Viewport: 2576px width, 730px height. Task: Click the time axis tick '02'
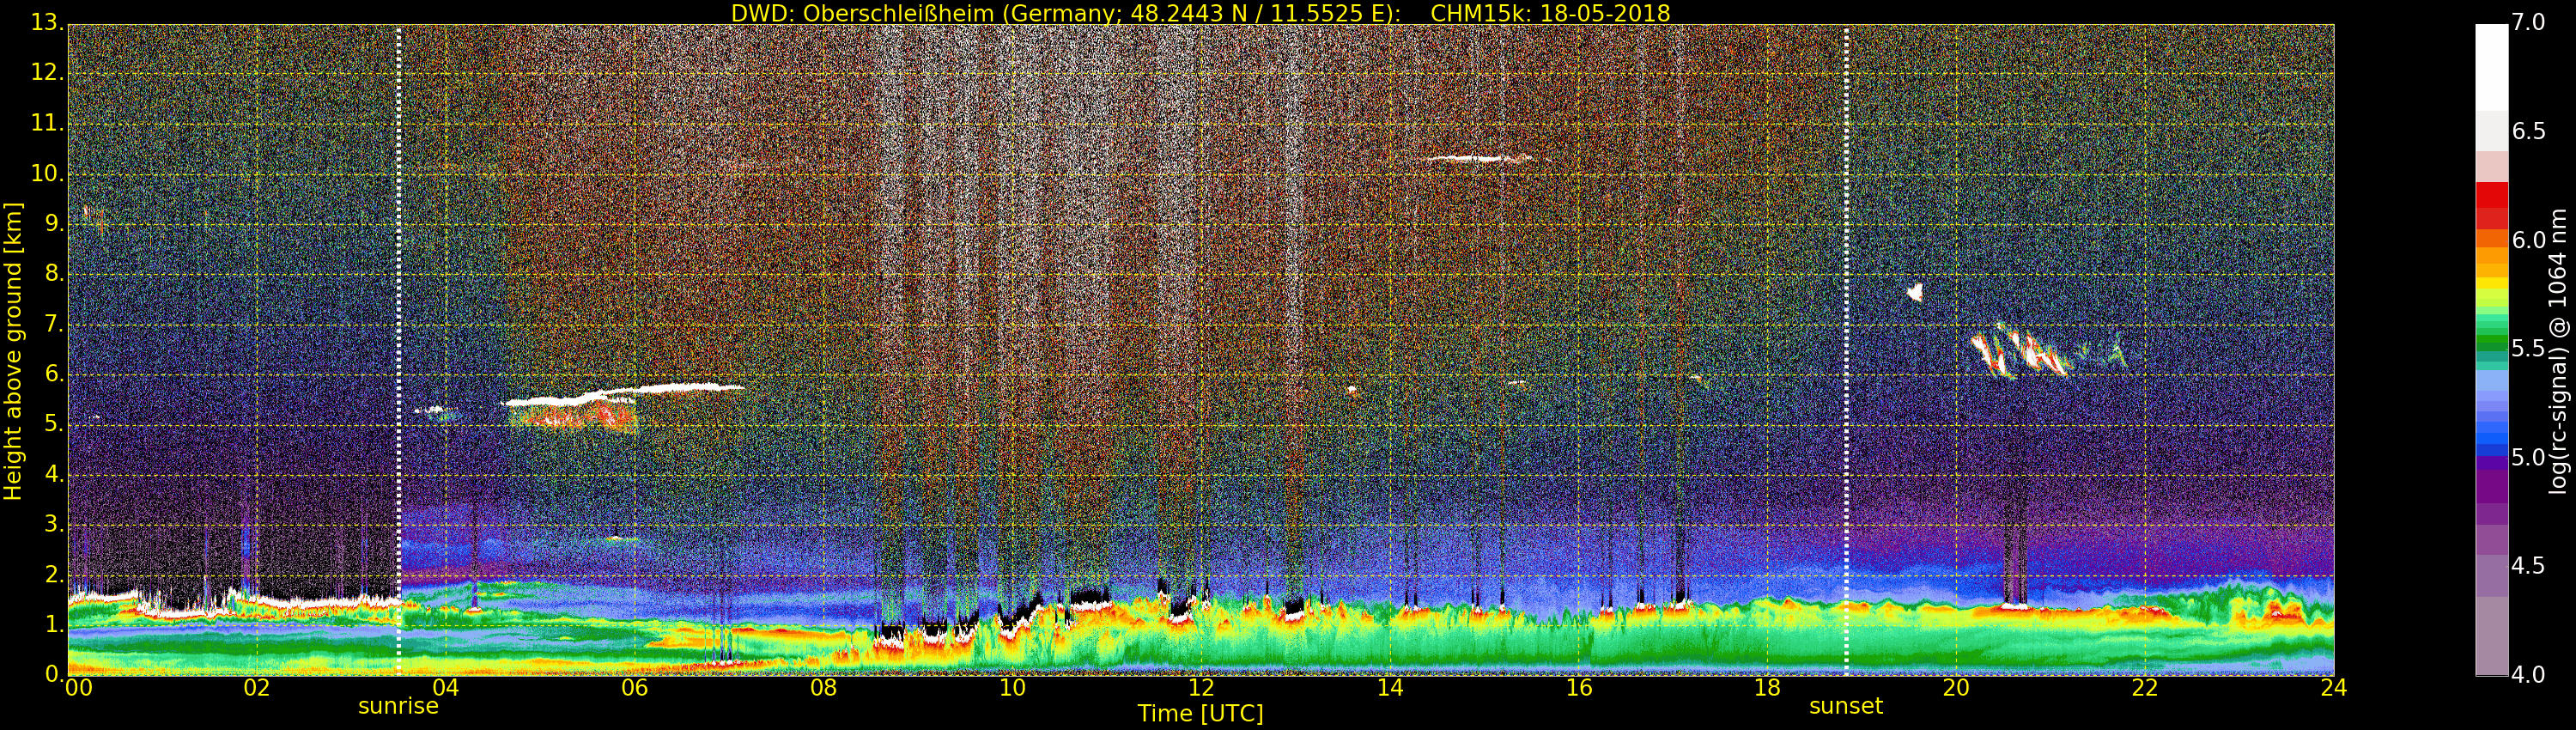click(256, 688)
